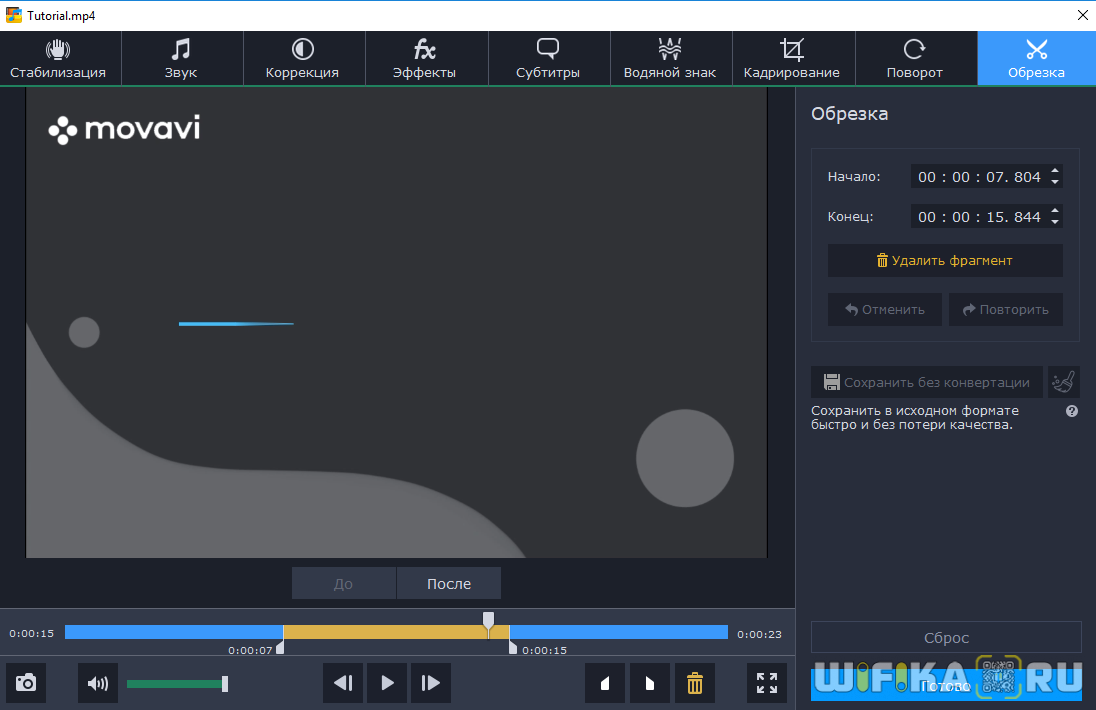Open the Водяной знак tab
This screenshot has width=1096, height=710.
click(669, 58)
